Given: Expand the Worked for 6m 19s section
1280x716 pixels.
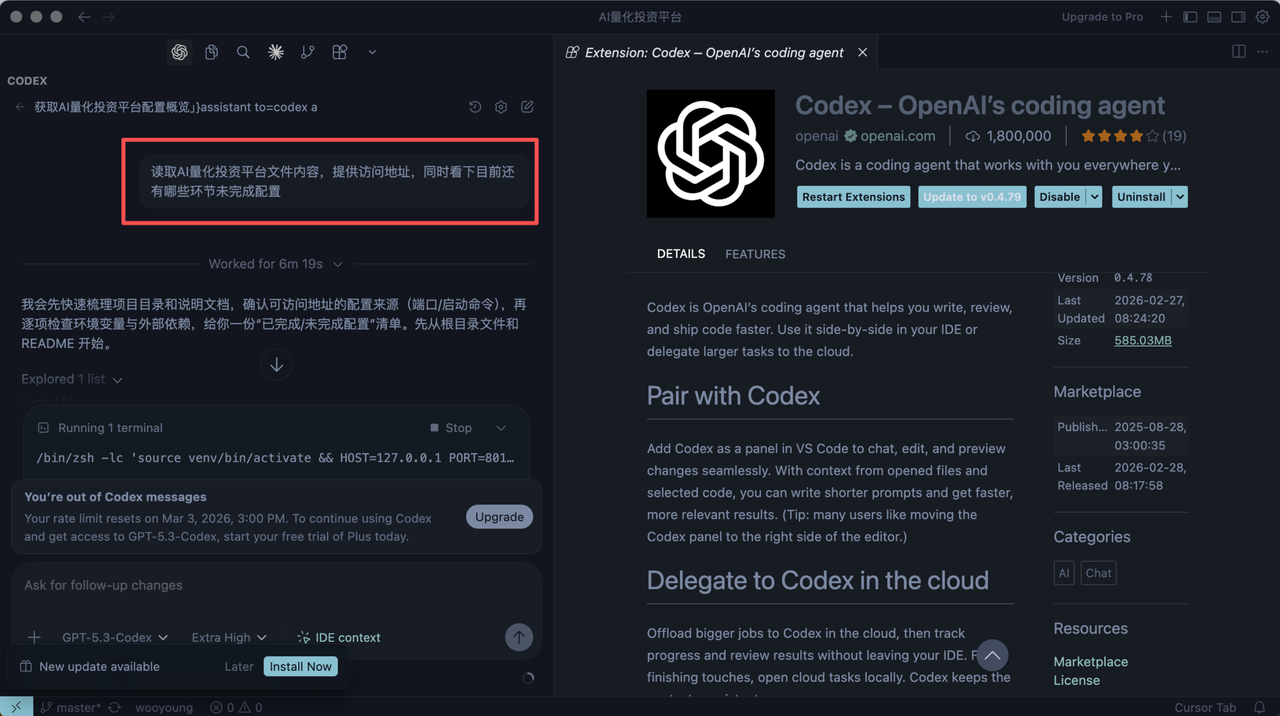Looking at the screenshot, I should click(x=276, y=264).
